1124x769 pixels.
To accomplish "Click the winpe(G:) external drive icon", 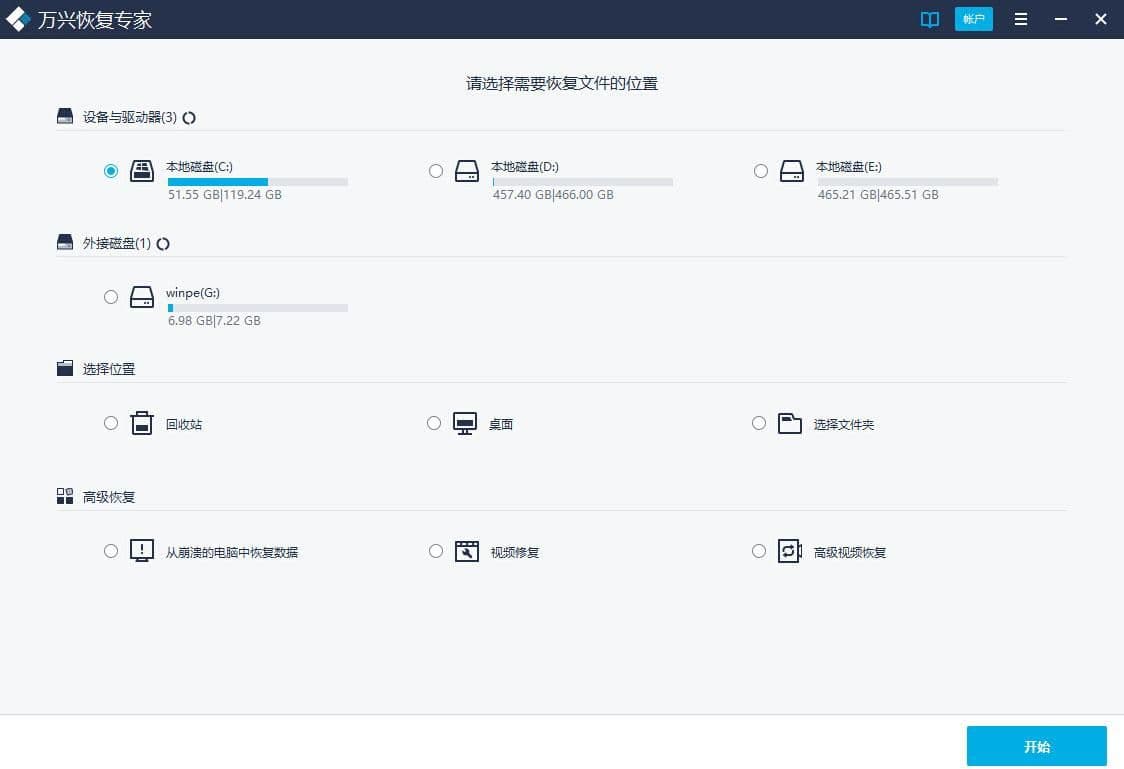I will tap(141, 296).
